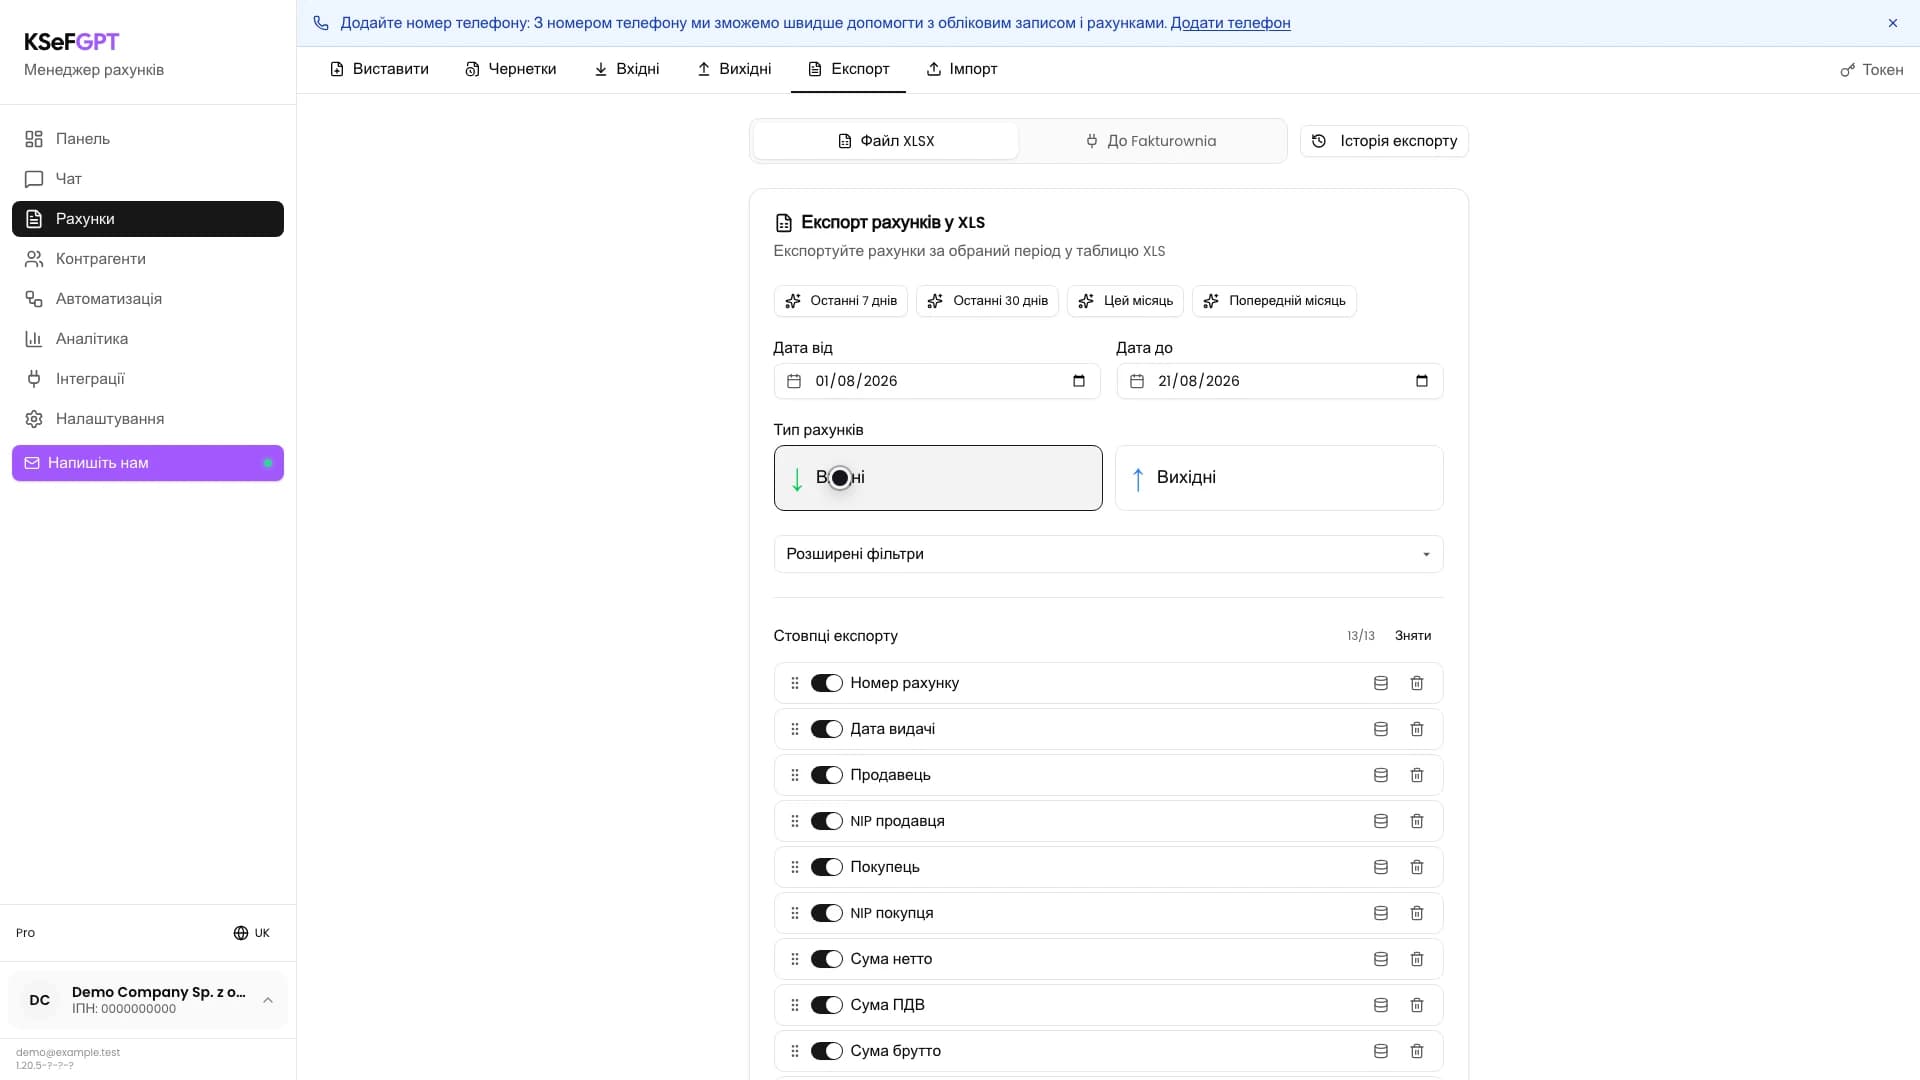Viewport: 1920px width, 1080px height.
Task: Open the Чернетки tab
Action: pos(510,69)
